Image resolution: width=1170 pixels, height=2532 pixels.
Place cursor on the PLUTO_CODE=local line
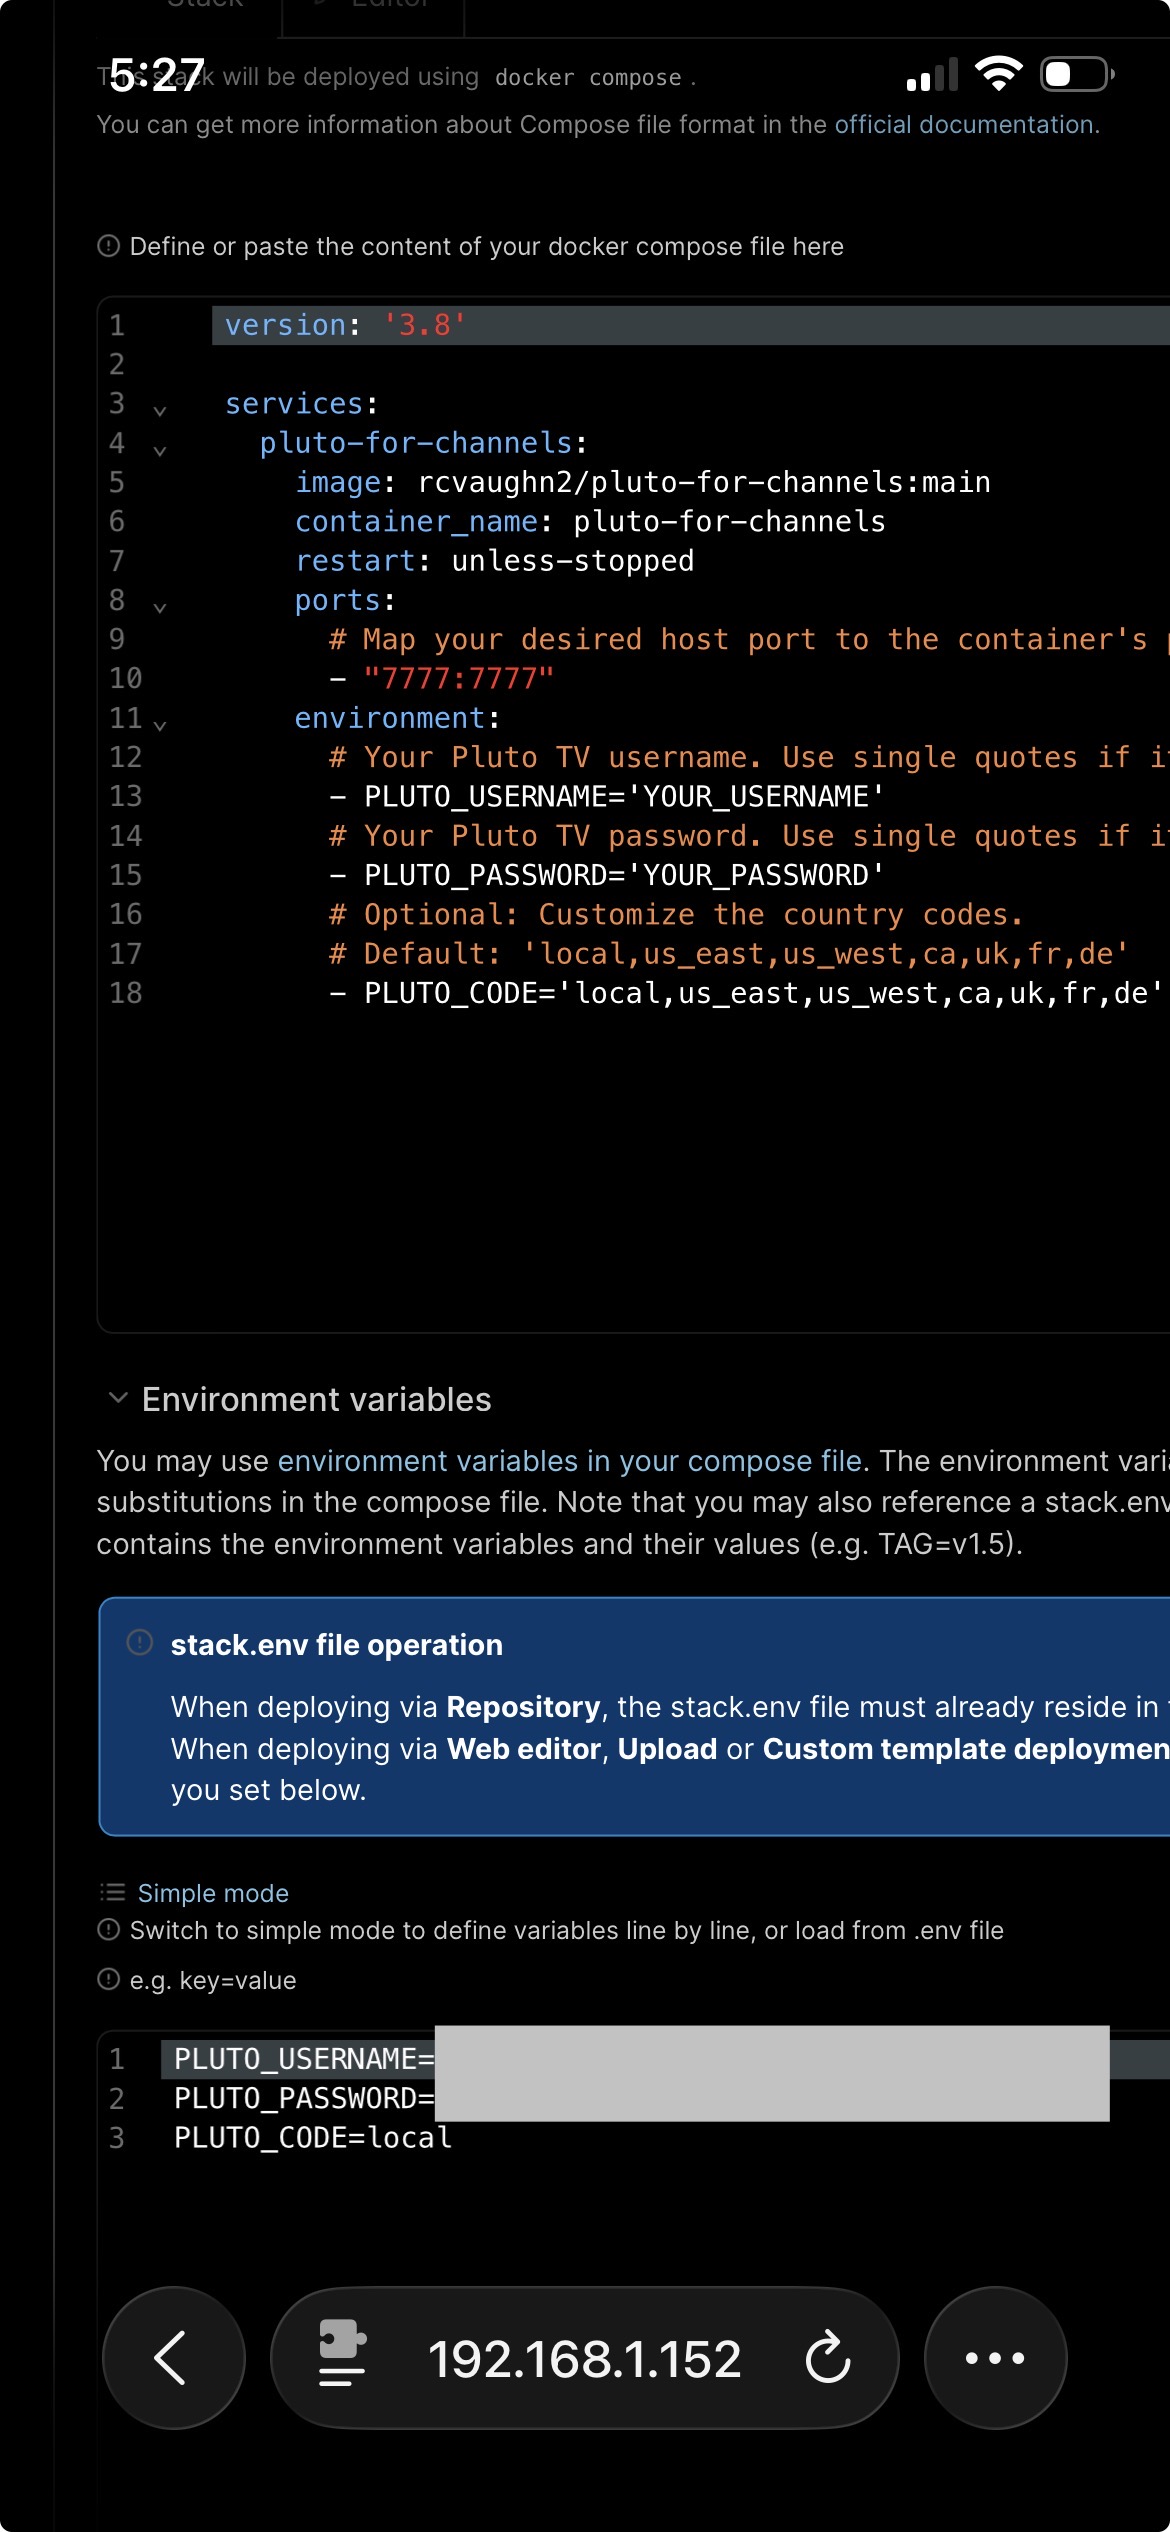click(x=313, y=2138)
